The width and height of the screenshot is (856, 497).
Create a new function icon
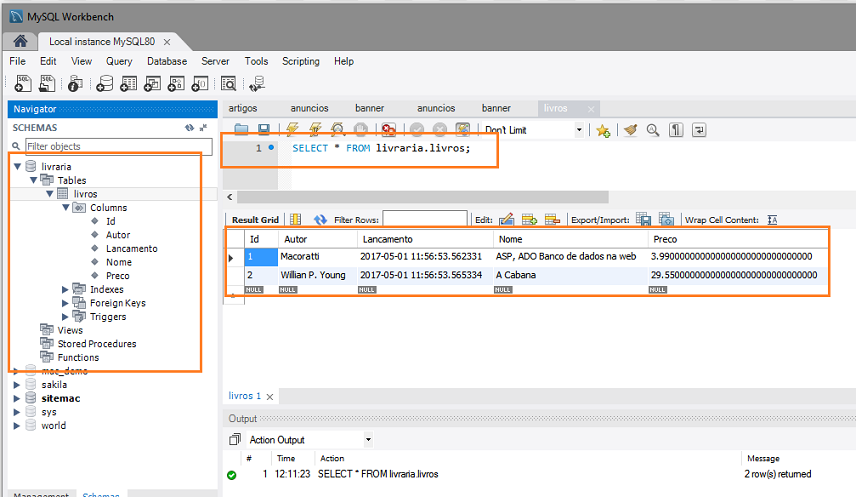click(200, 84)
